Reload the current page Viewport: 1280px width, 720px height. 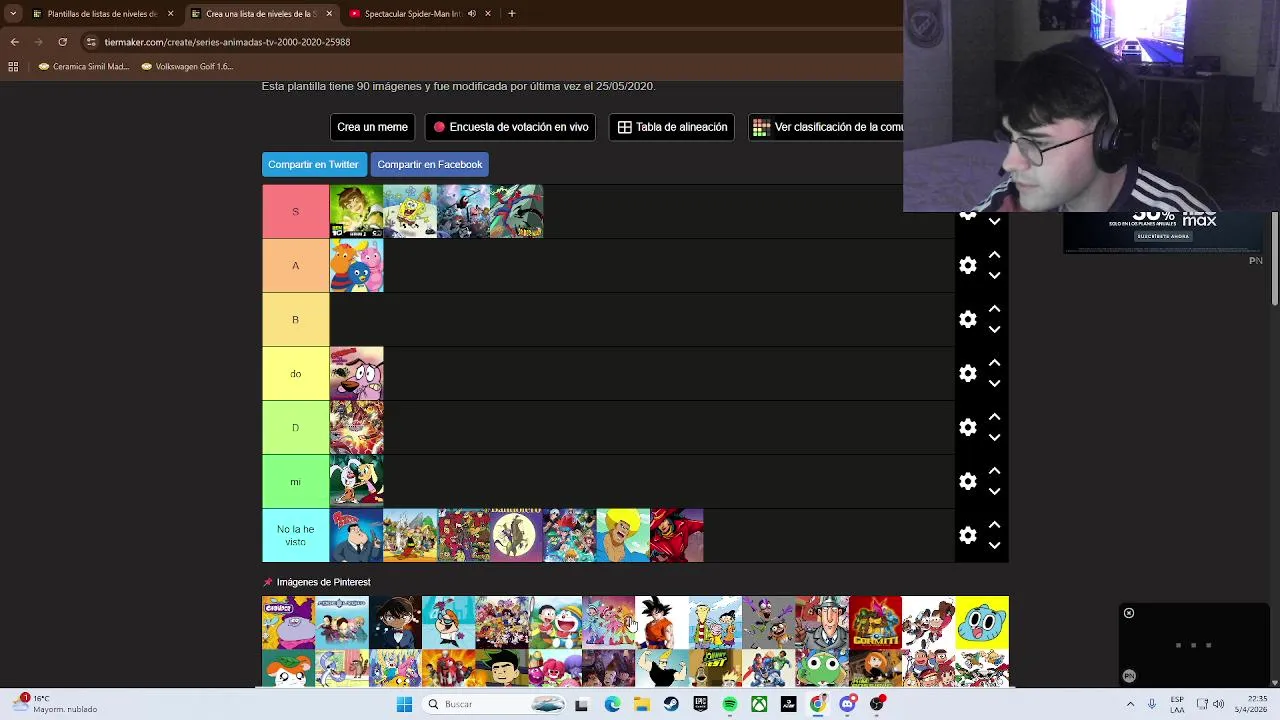[x=62, y=42]
